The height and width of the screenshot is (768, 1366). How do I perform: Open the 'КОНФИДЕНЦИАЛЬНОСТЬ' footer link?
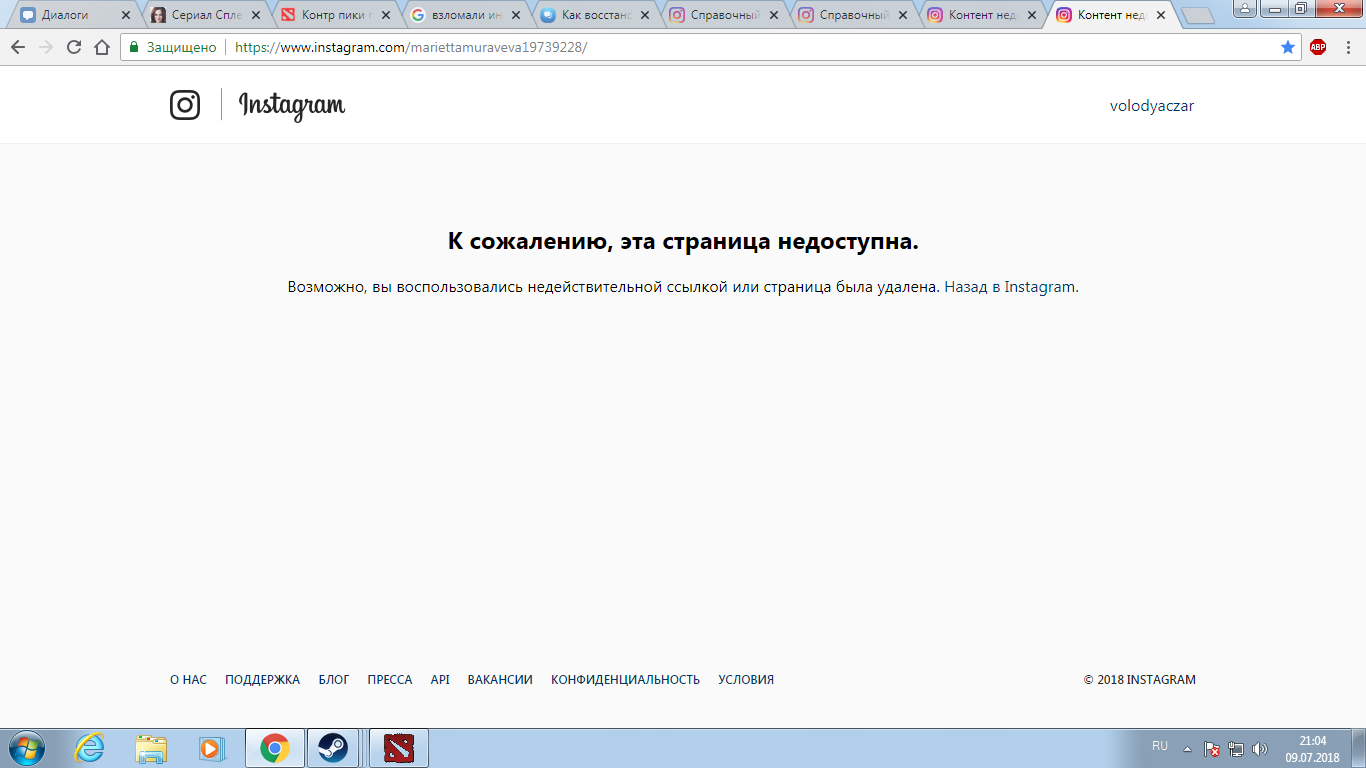[625, 680]
